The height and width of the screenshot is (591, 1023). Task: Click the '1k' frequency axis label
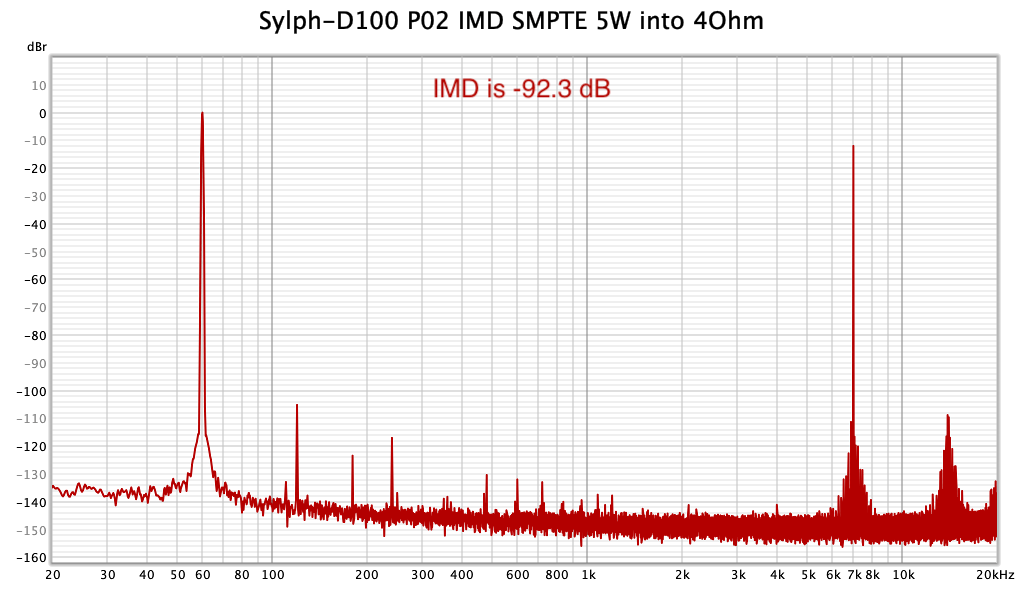(x=588, y=575)
